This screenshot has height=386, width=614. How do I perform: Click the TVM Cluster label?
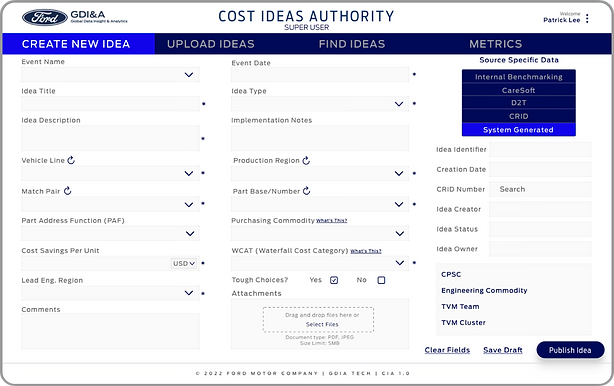(x=463, y=323)
